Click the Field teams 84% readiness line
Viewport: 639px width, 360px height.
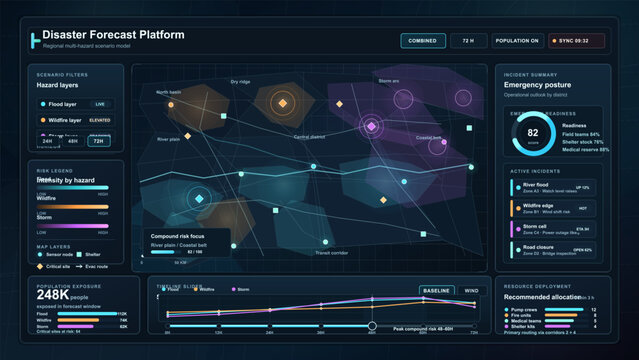pyautogui.click(x=581, y=134)
